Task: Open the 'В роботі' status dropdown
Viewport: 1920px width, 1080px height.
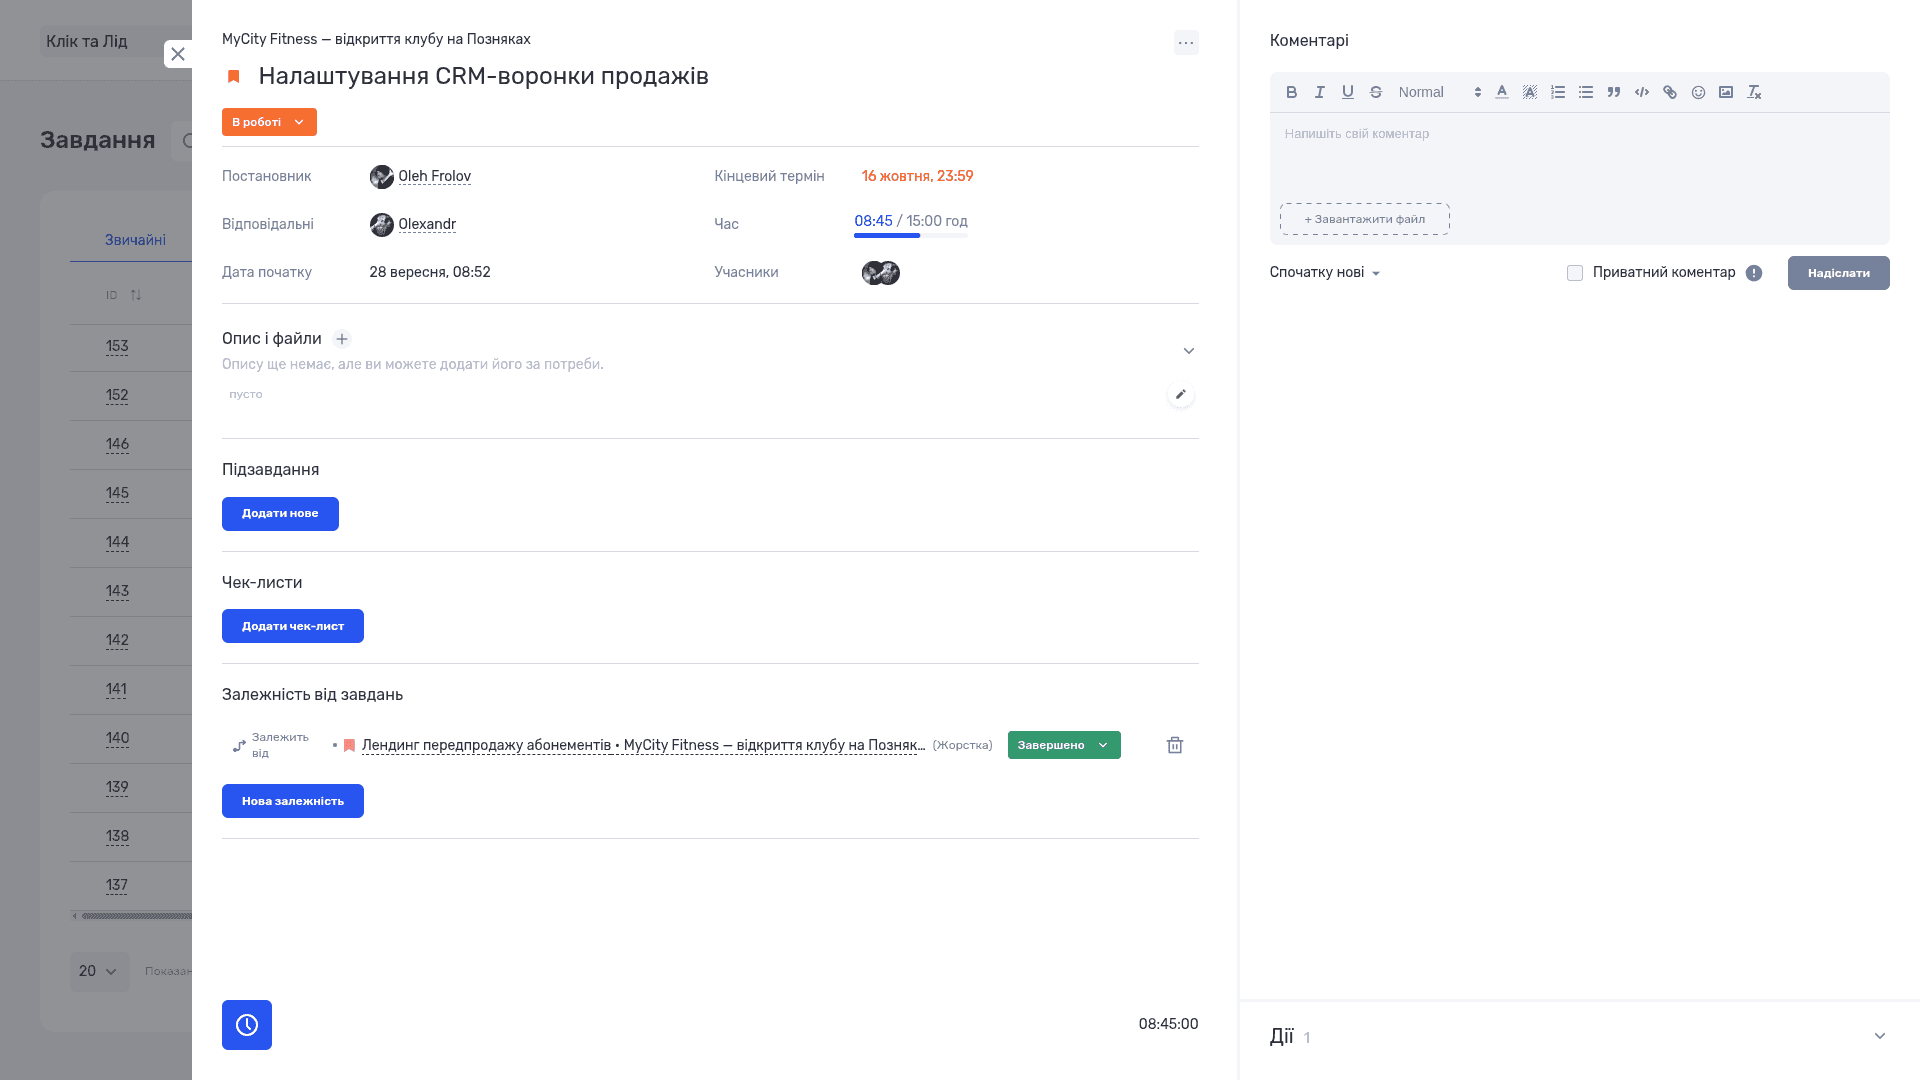Action: point(269,122)
